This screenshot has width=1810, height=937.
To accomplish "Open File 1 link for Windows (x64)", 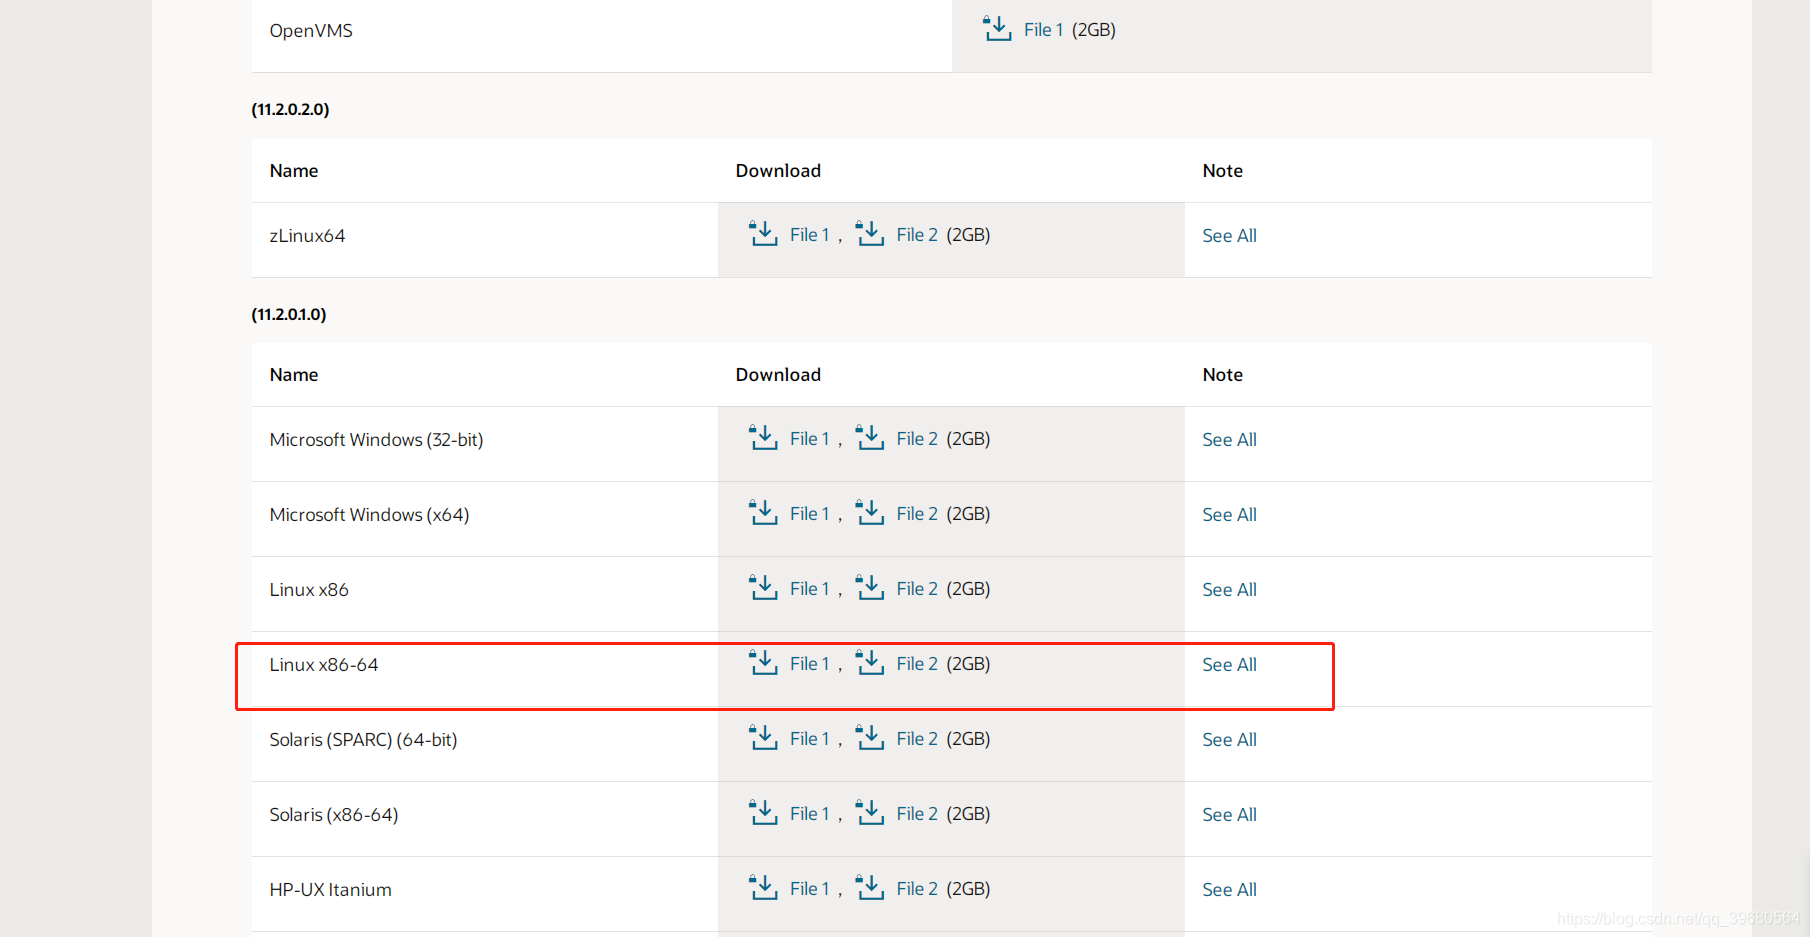I will [x=809, y=514].
